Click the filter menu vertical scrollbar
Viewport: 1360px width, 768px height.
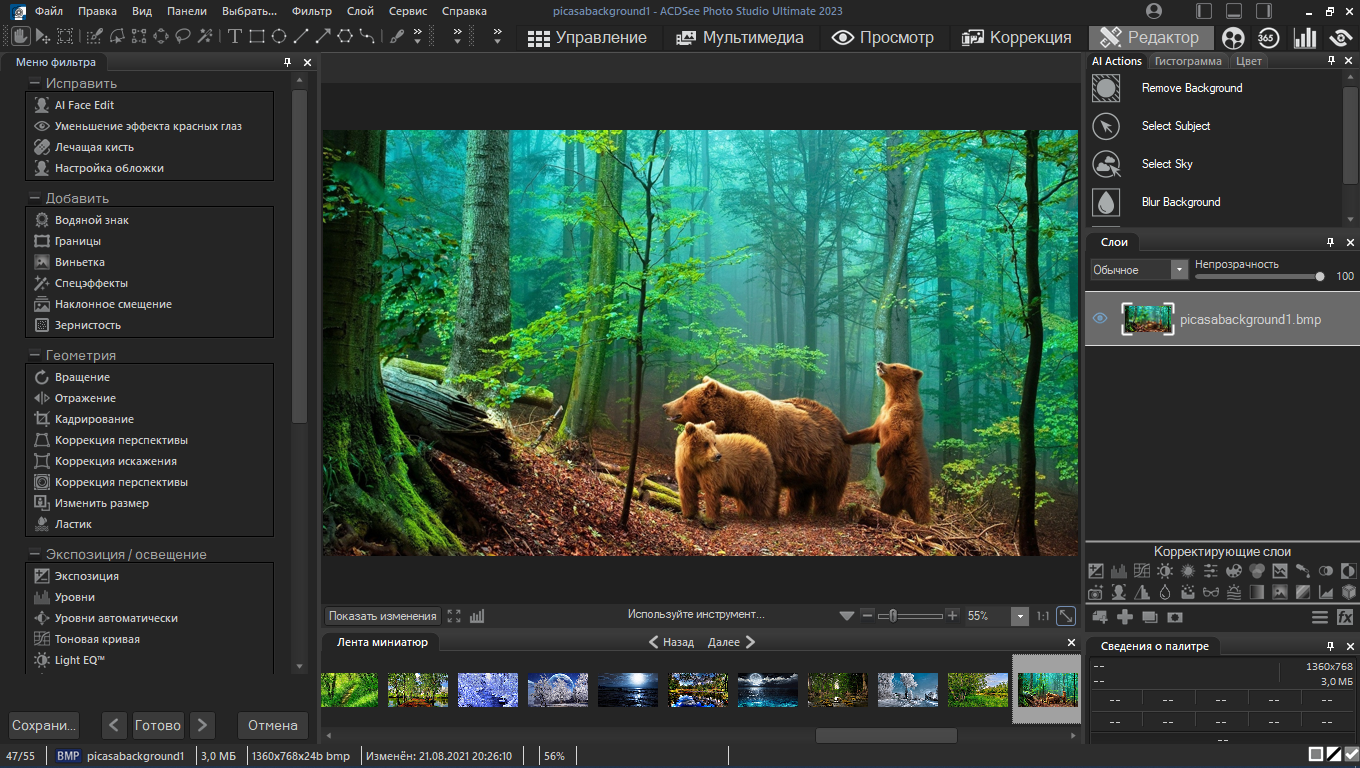(x=299, y=256)
